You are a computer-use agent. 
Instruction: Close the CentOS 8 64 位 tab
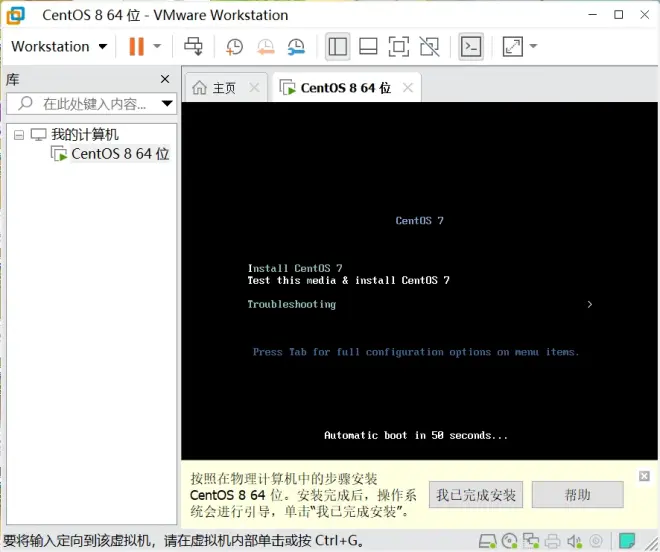[x=408, y=88]
